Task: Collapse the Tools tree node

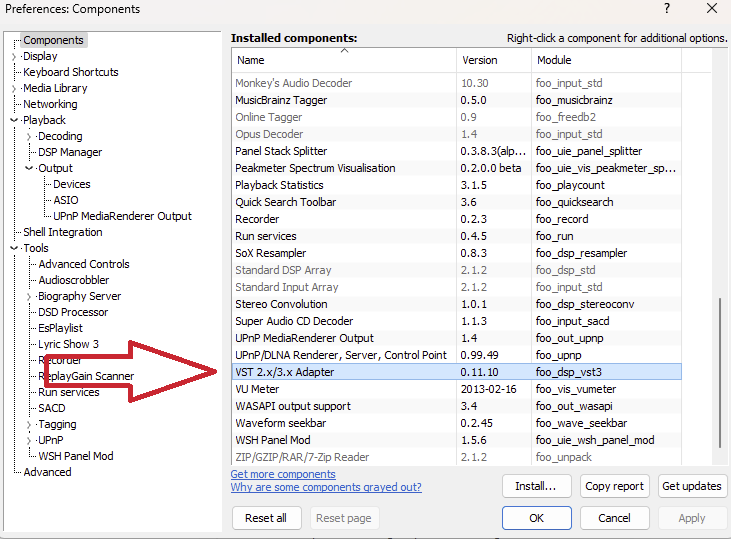Action: 14,249
